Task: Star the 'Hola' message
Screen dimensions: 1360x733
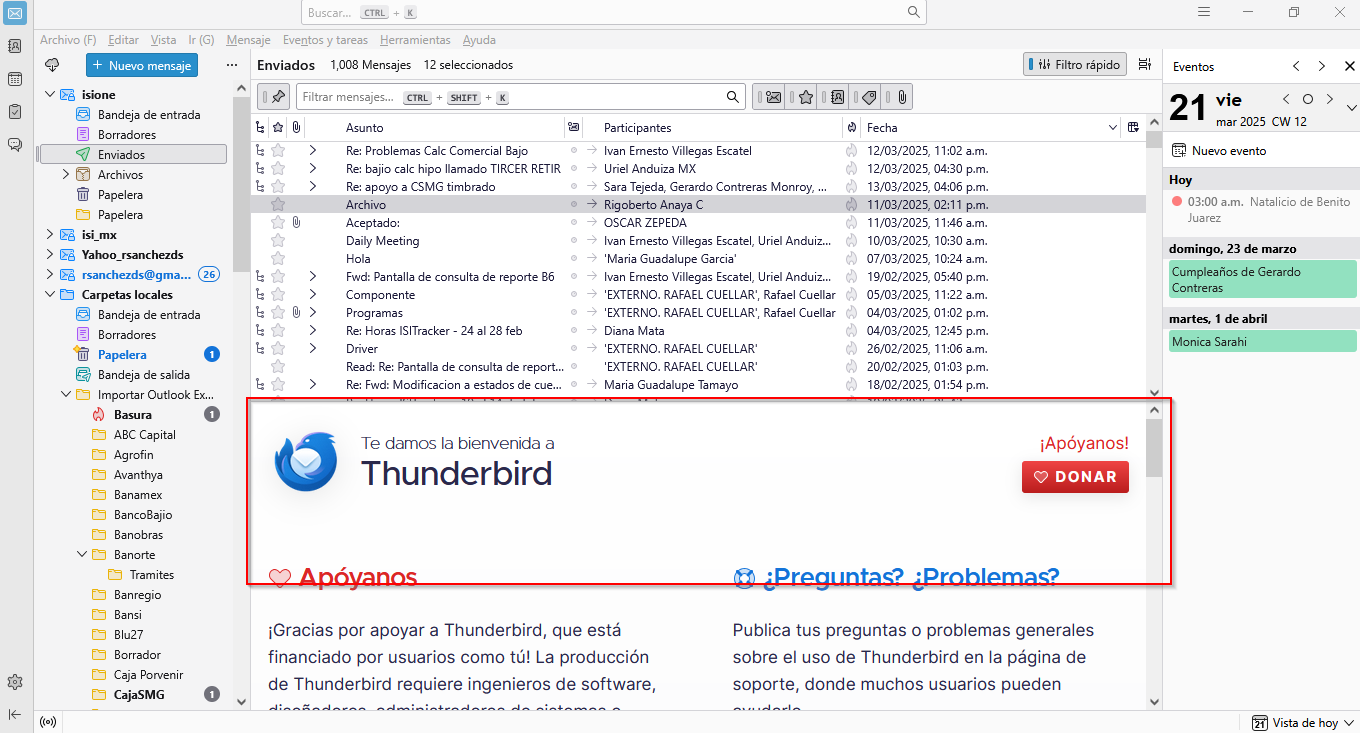Action: pos(278,259)
